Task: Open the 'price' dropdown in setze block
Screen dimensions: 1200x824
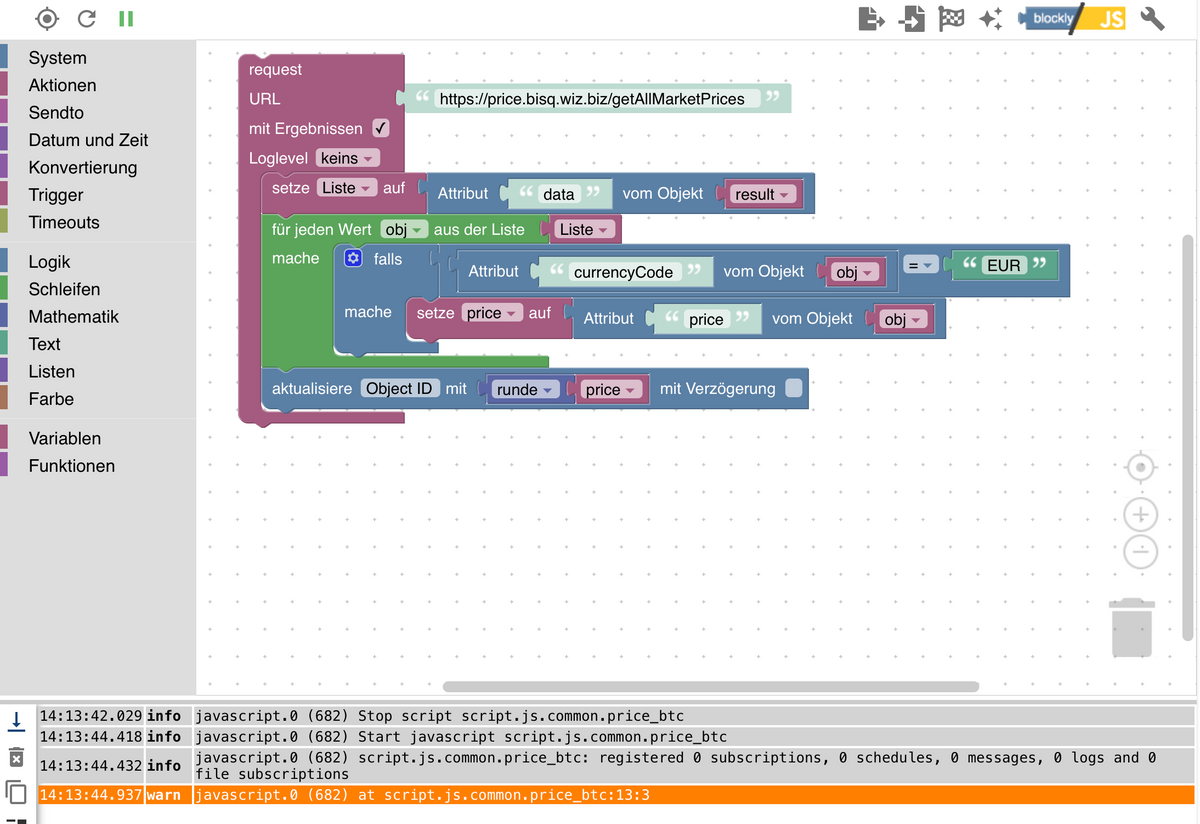Action: point(492,313)
